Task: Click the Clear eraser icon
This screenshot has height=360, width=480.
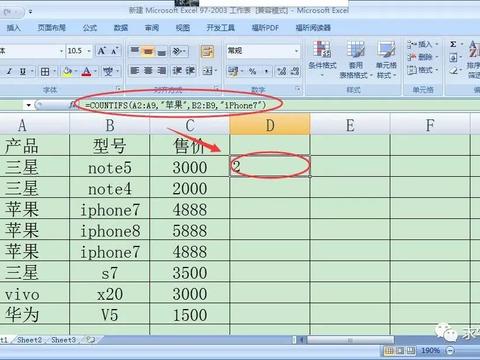Action: tap(453, 70)
